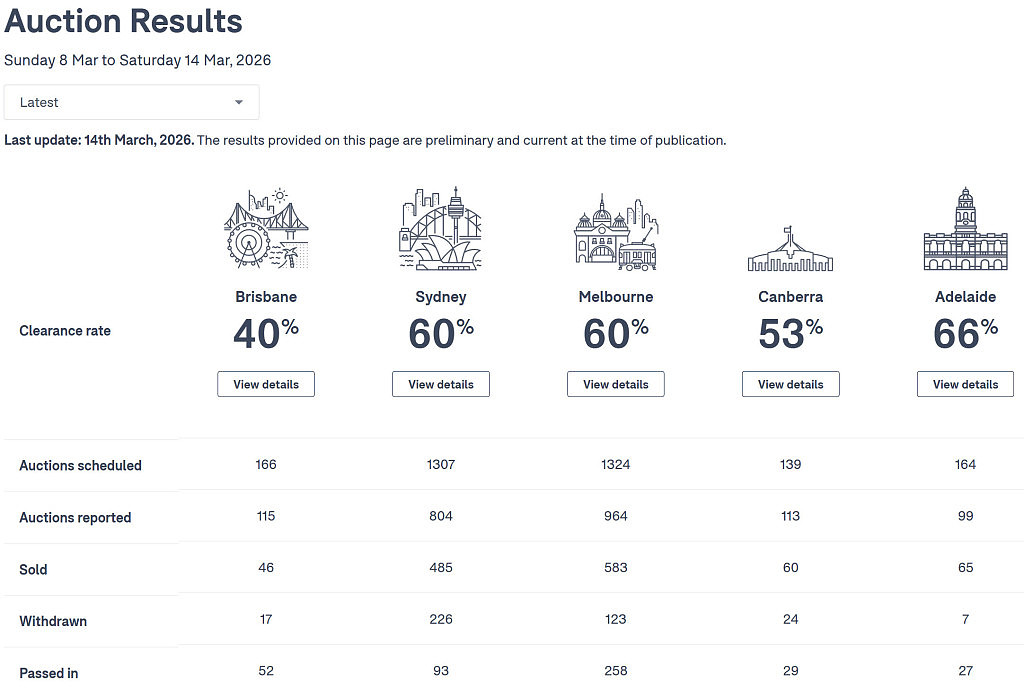1024x690 pixels.
Task: Show Adelaide auction details
Action: (965, 384)
